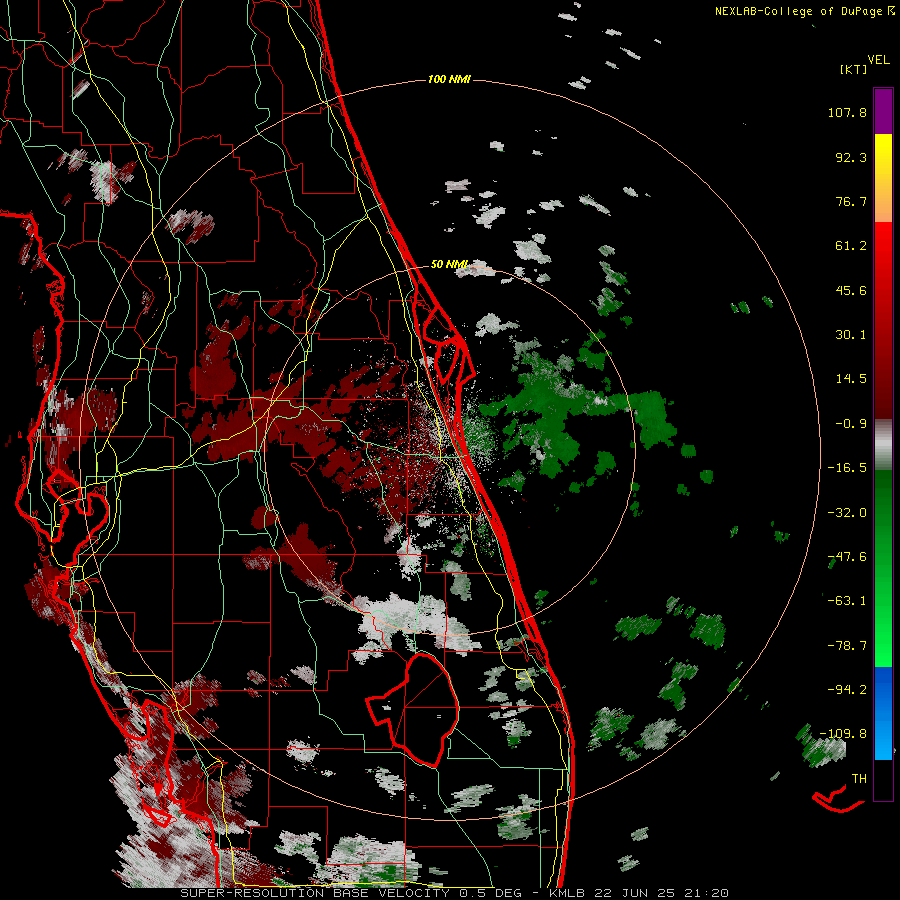Click the [KT] units label

(x=853, y=69)
